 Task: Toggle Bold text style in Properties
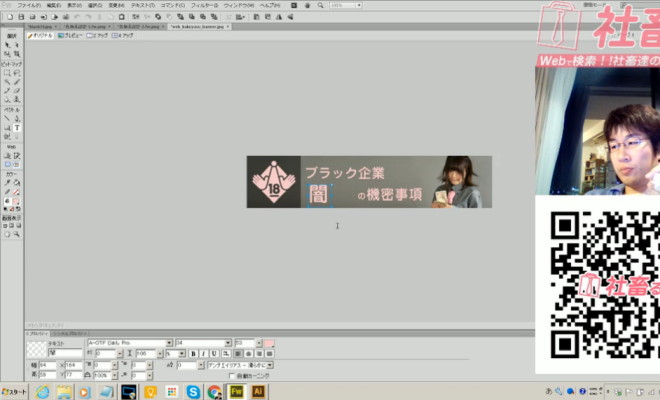(192, 353)
